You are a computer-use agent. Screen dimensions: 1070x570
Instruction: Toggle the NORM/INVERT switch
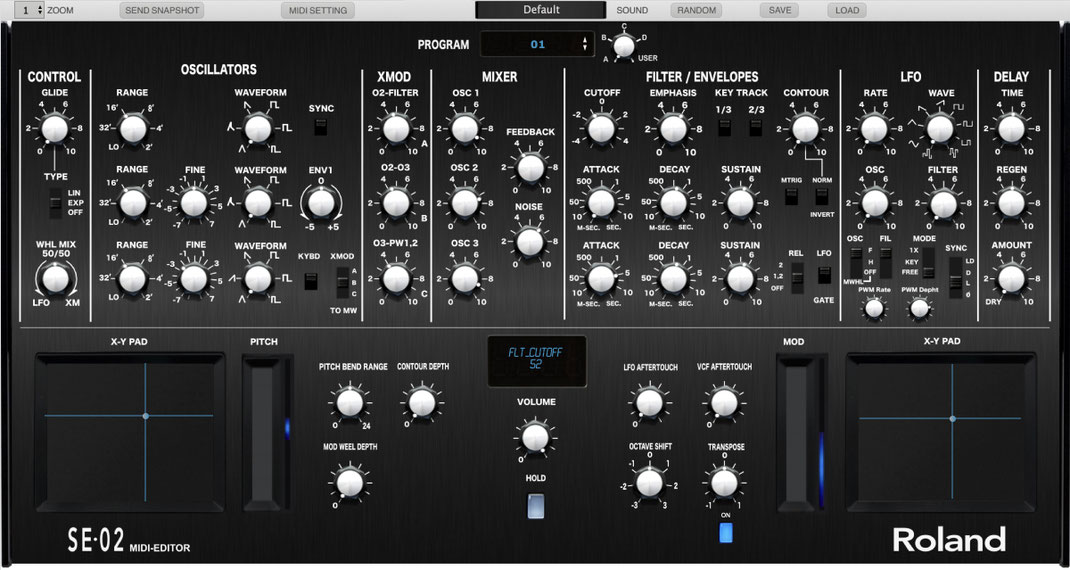pos(822,196)
